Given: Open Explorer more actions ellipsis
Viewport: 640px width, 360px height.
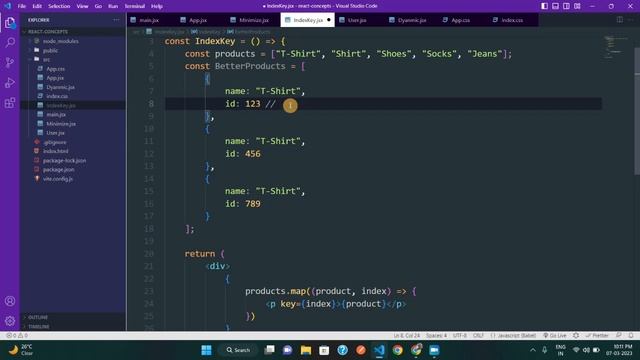Looking at the screenshot, I should (x=116, y=20).
